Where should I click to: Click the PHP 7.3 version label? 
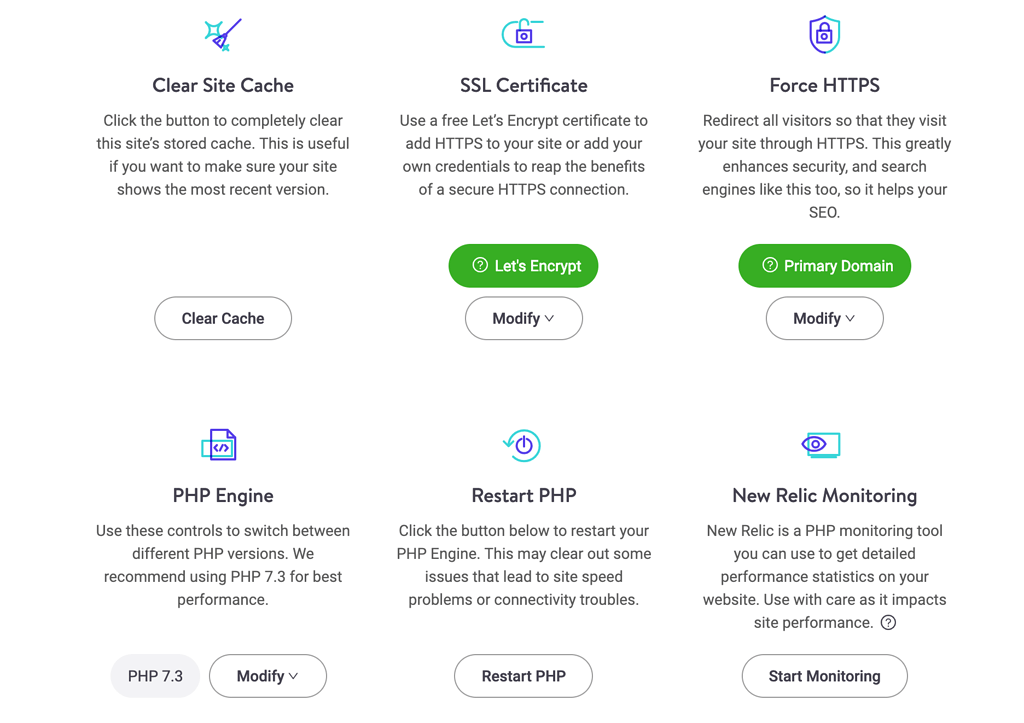(x=154, y=676)
